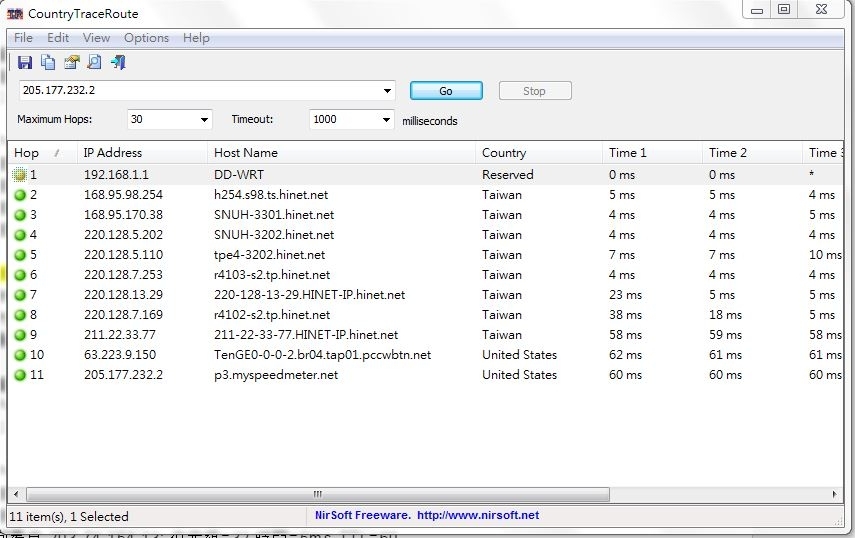
Task: Click green status icon for hop 11
Action: [x=20, y=376]
